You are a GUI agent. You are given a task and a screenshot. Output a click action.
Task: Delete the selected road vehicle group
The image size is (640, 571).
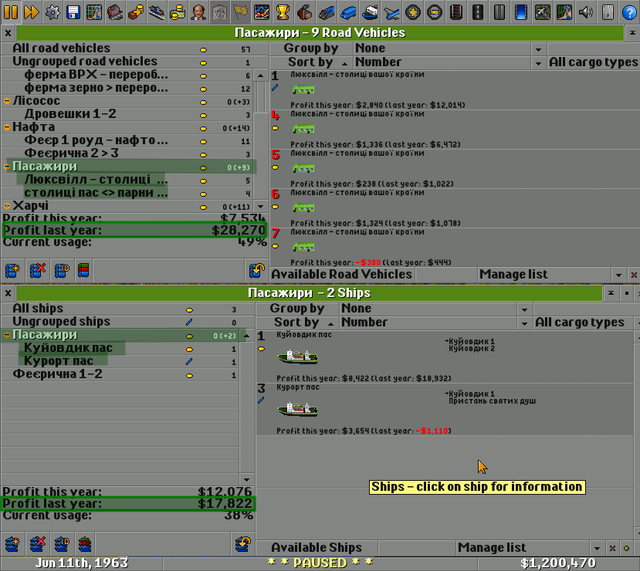click(x=37, y=270)
